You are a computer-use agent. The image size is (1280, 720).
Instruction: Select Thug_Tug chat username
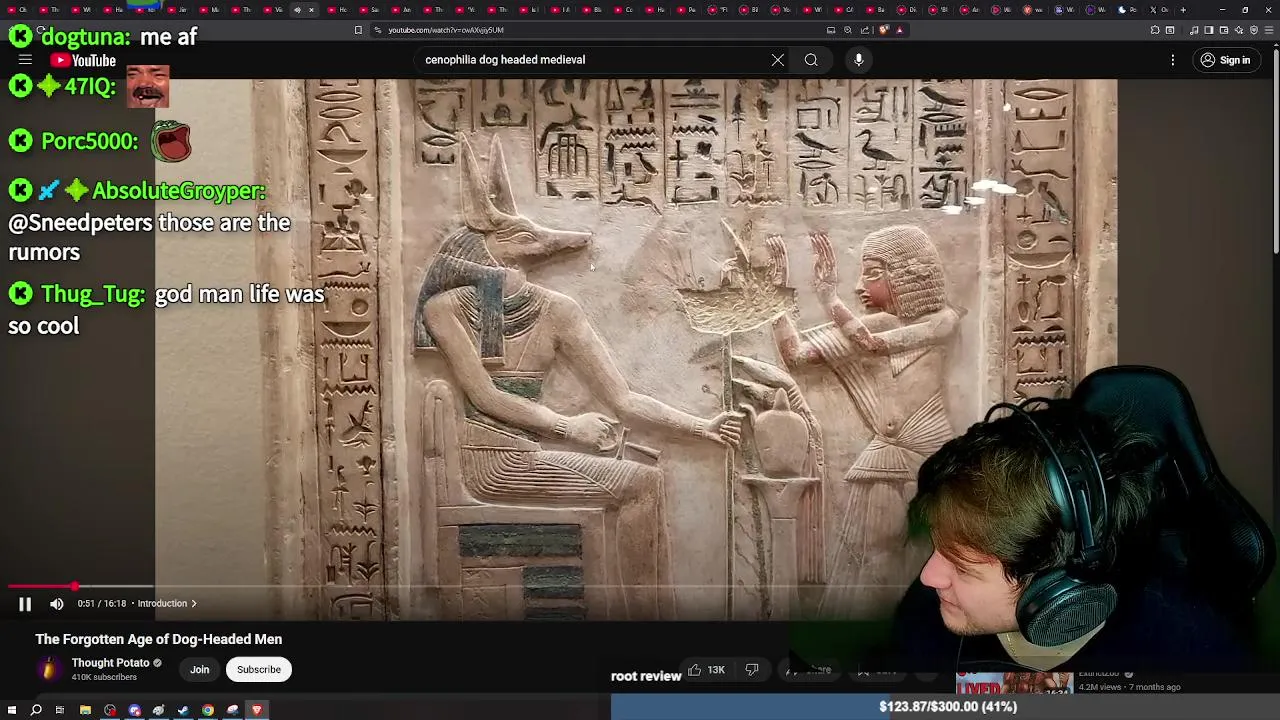click(x=93, y=295)
